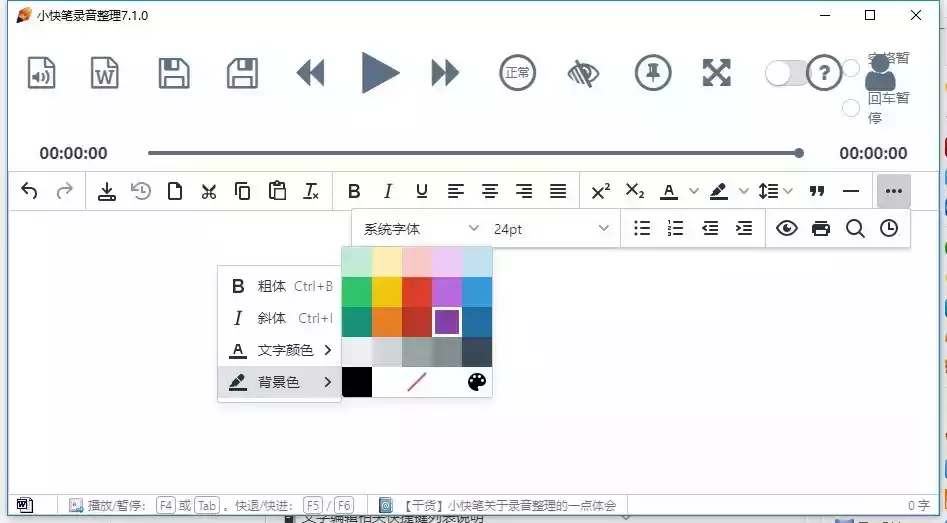The image size is (947, 523).
Task: Decrease indent
Action: coord(710,228)
